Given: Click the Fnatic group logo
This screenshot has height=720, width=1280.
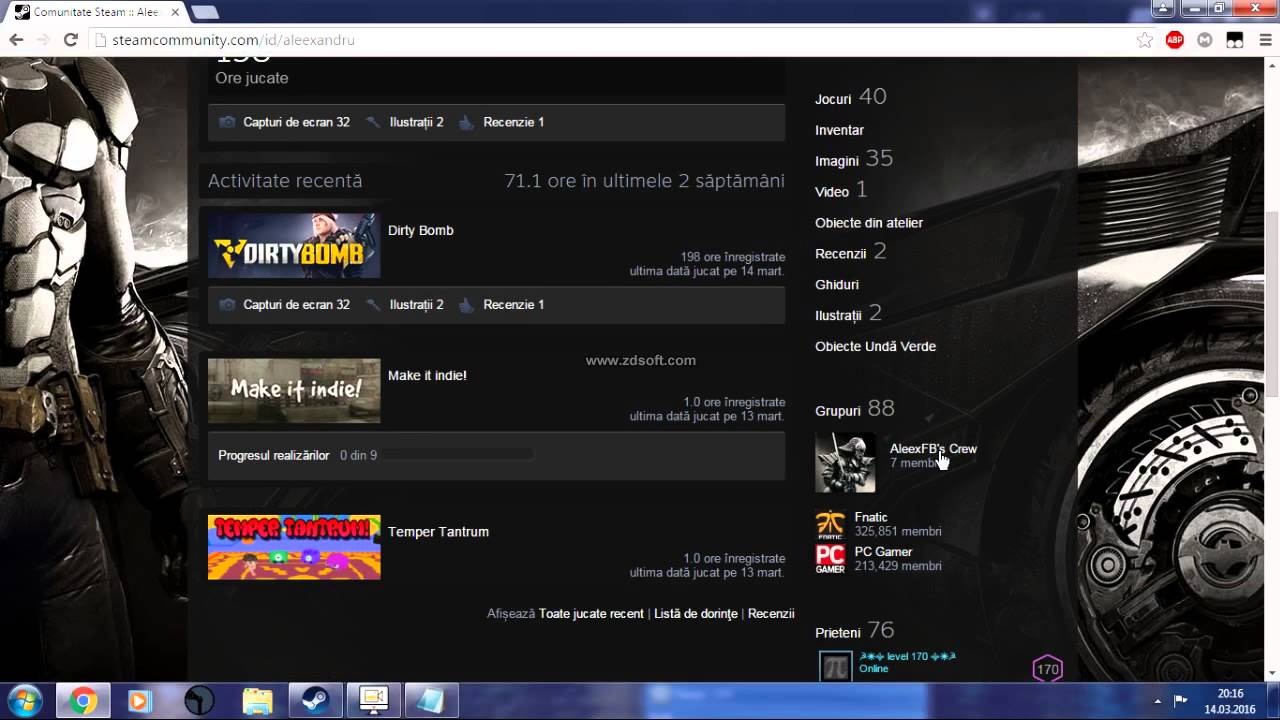Looking at the screenshot, I should pos(830,525).
